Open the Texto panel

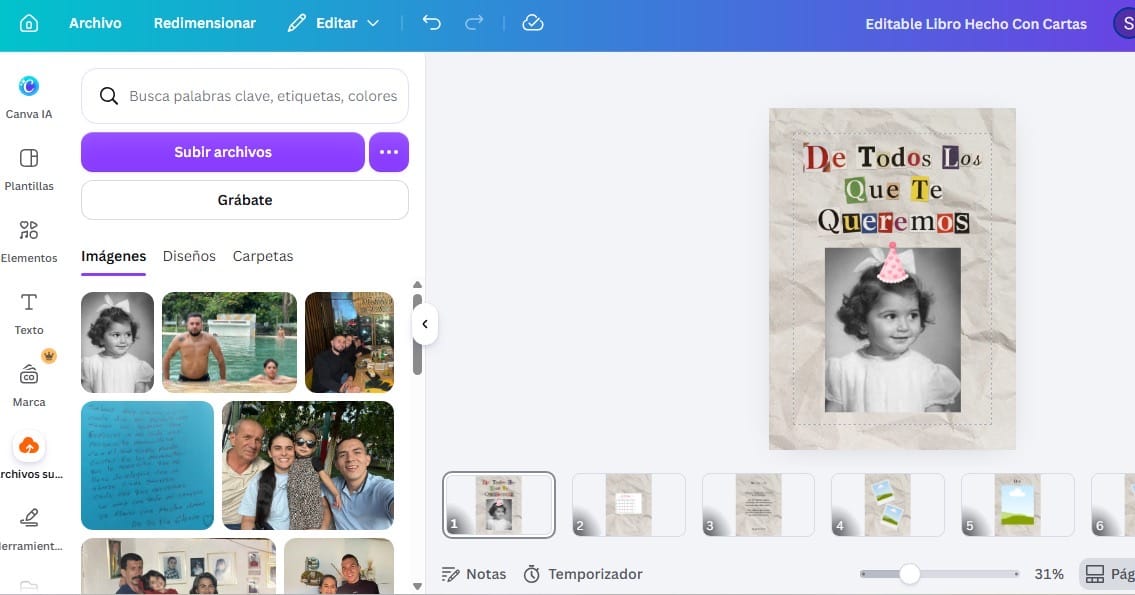click(29, 313)
